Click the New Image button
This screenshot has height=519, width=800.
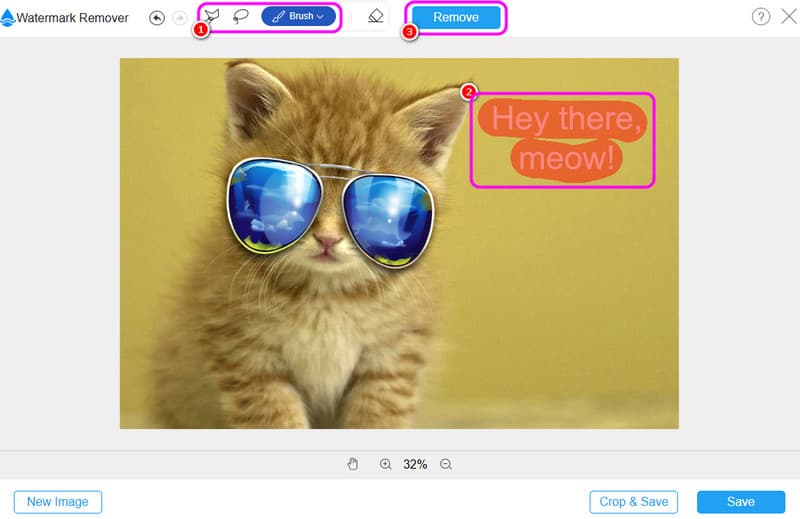click(58, 502)
